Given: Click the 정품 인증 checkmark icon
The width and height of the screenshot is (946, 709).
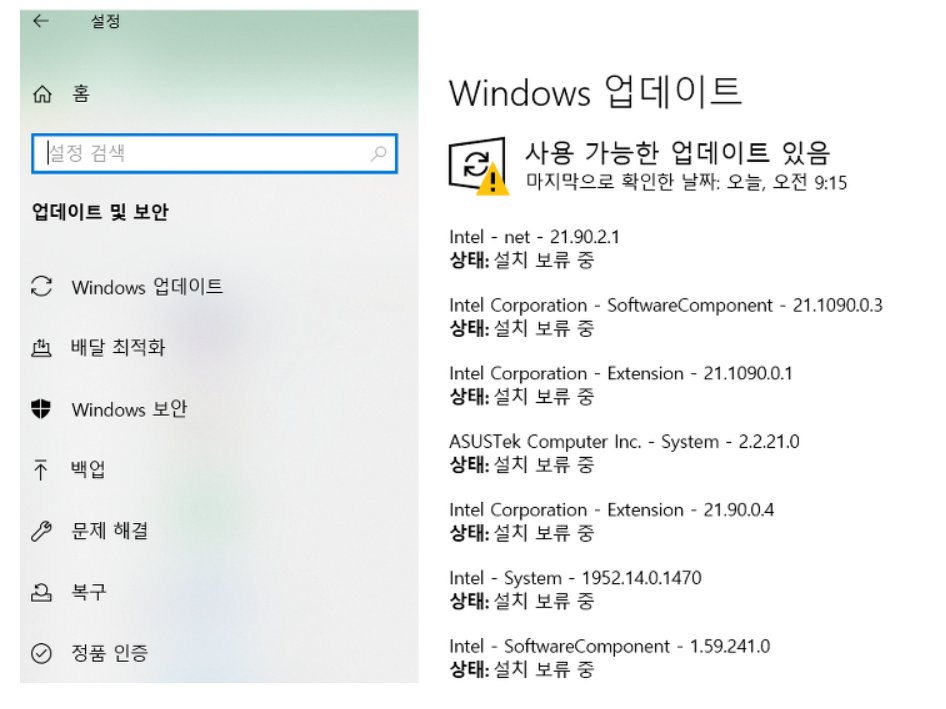Looking at the screenshot, I should click(x=41, y=653).
